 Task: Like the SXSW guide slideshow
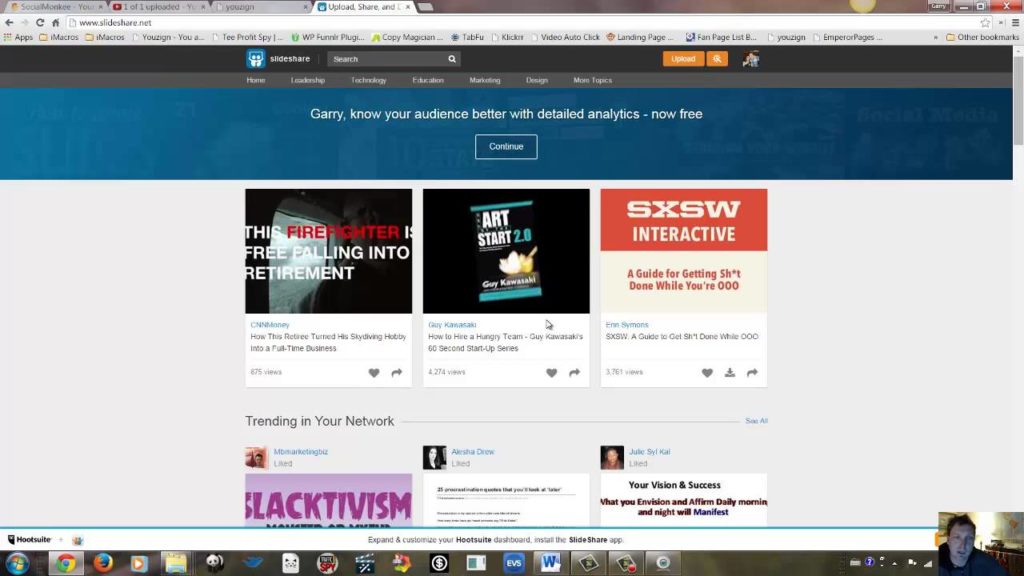click(707, 372)
